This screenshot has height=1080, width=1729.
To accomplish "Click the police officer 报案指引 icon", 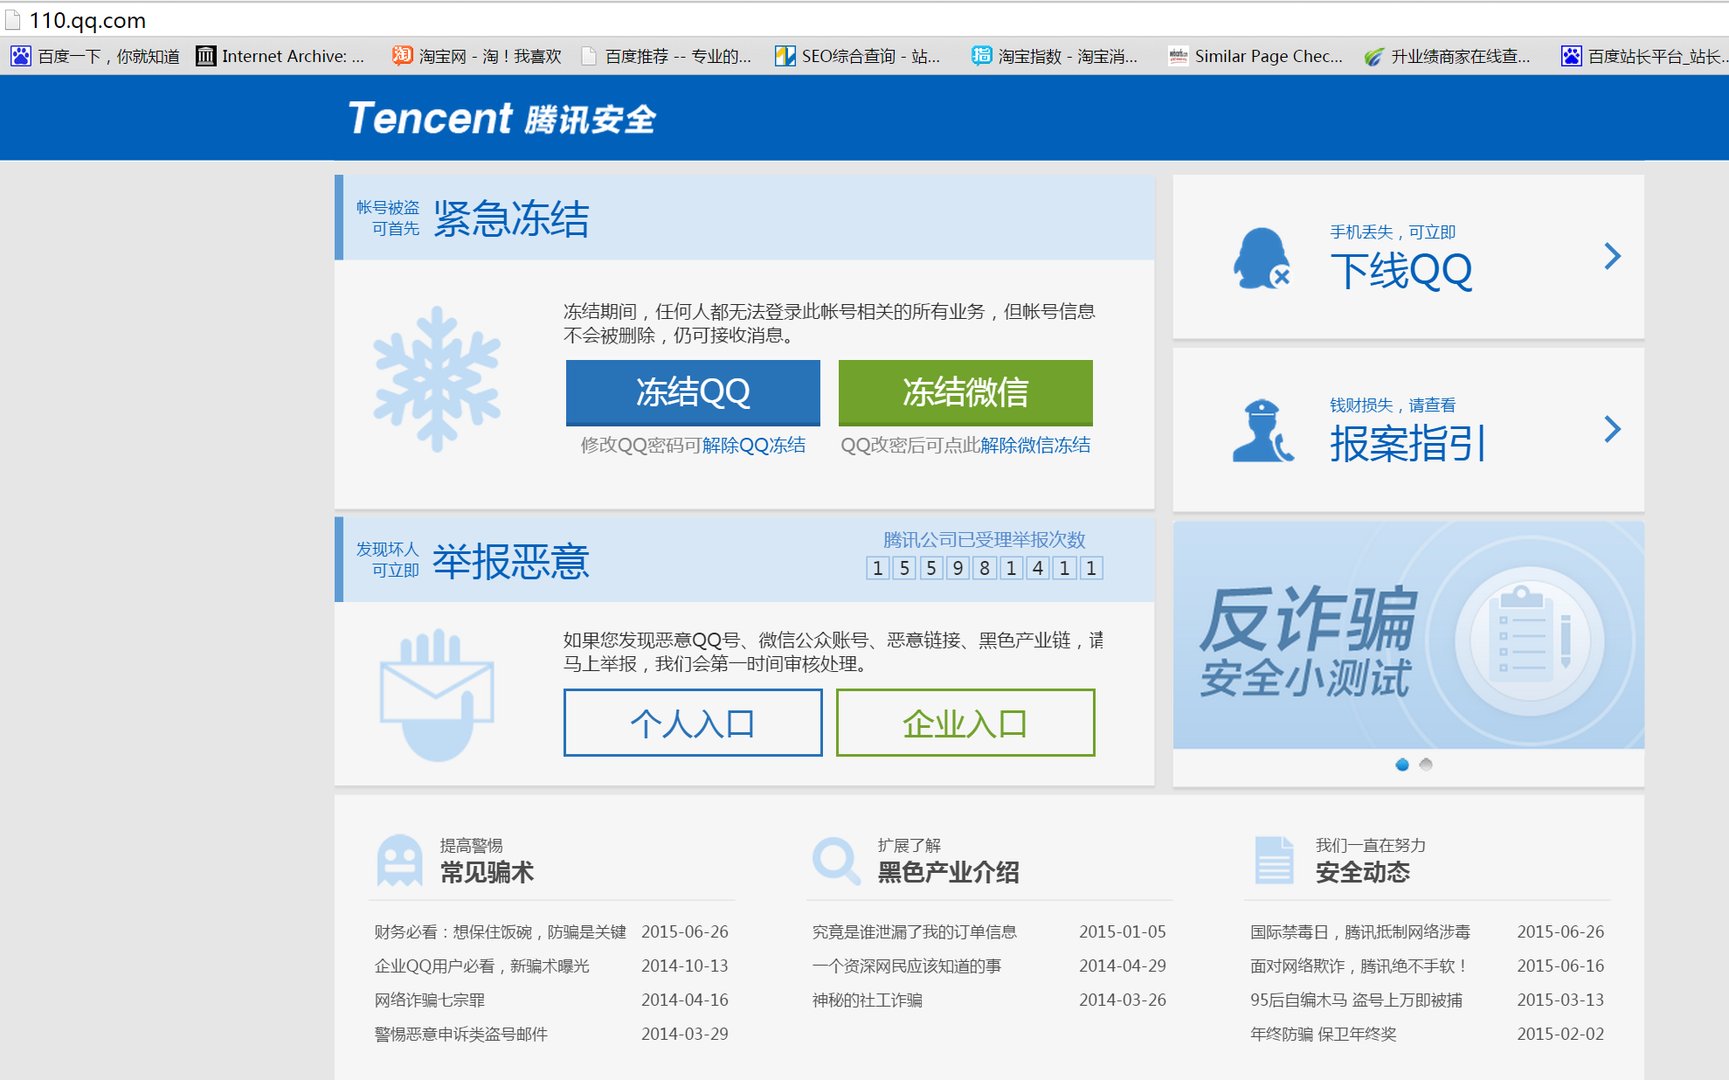I will click(x=1261, y=432).
